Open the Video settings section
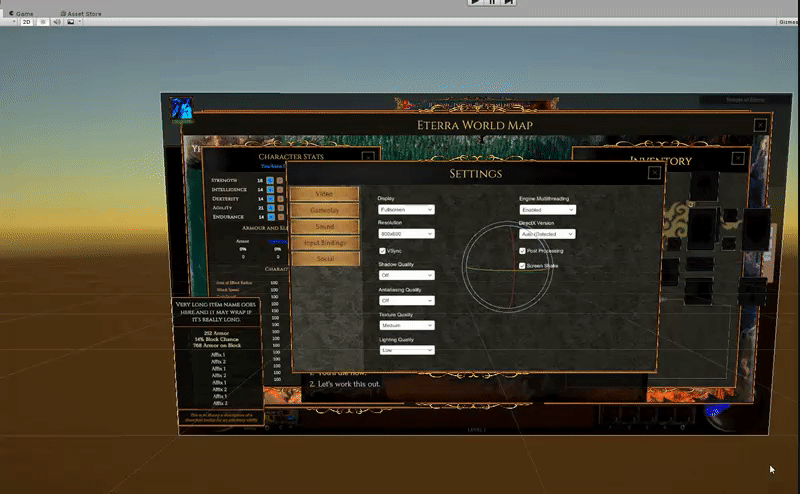 point(324,194)
